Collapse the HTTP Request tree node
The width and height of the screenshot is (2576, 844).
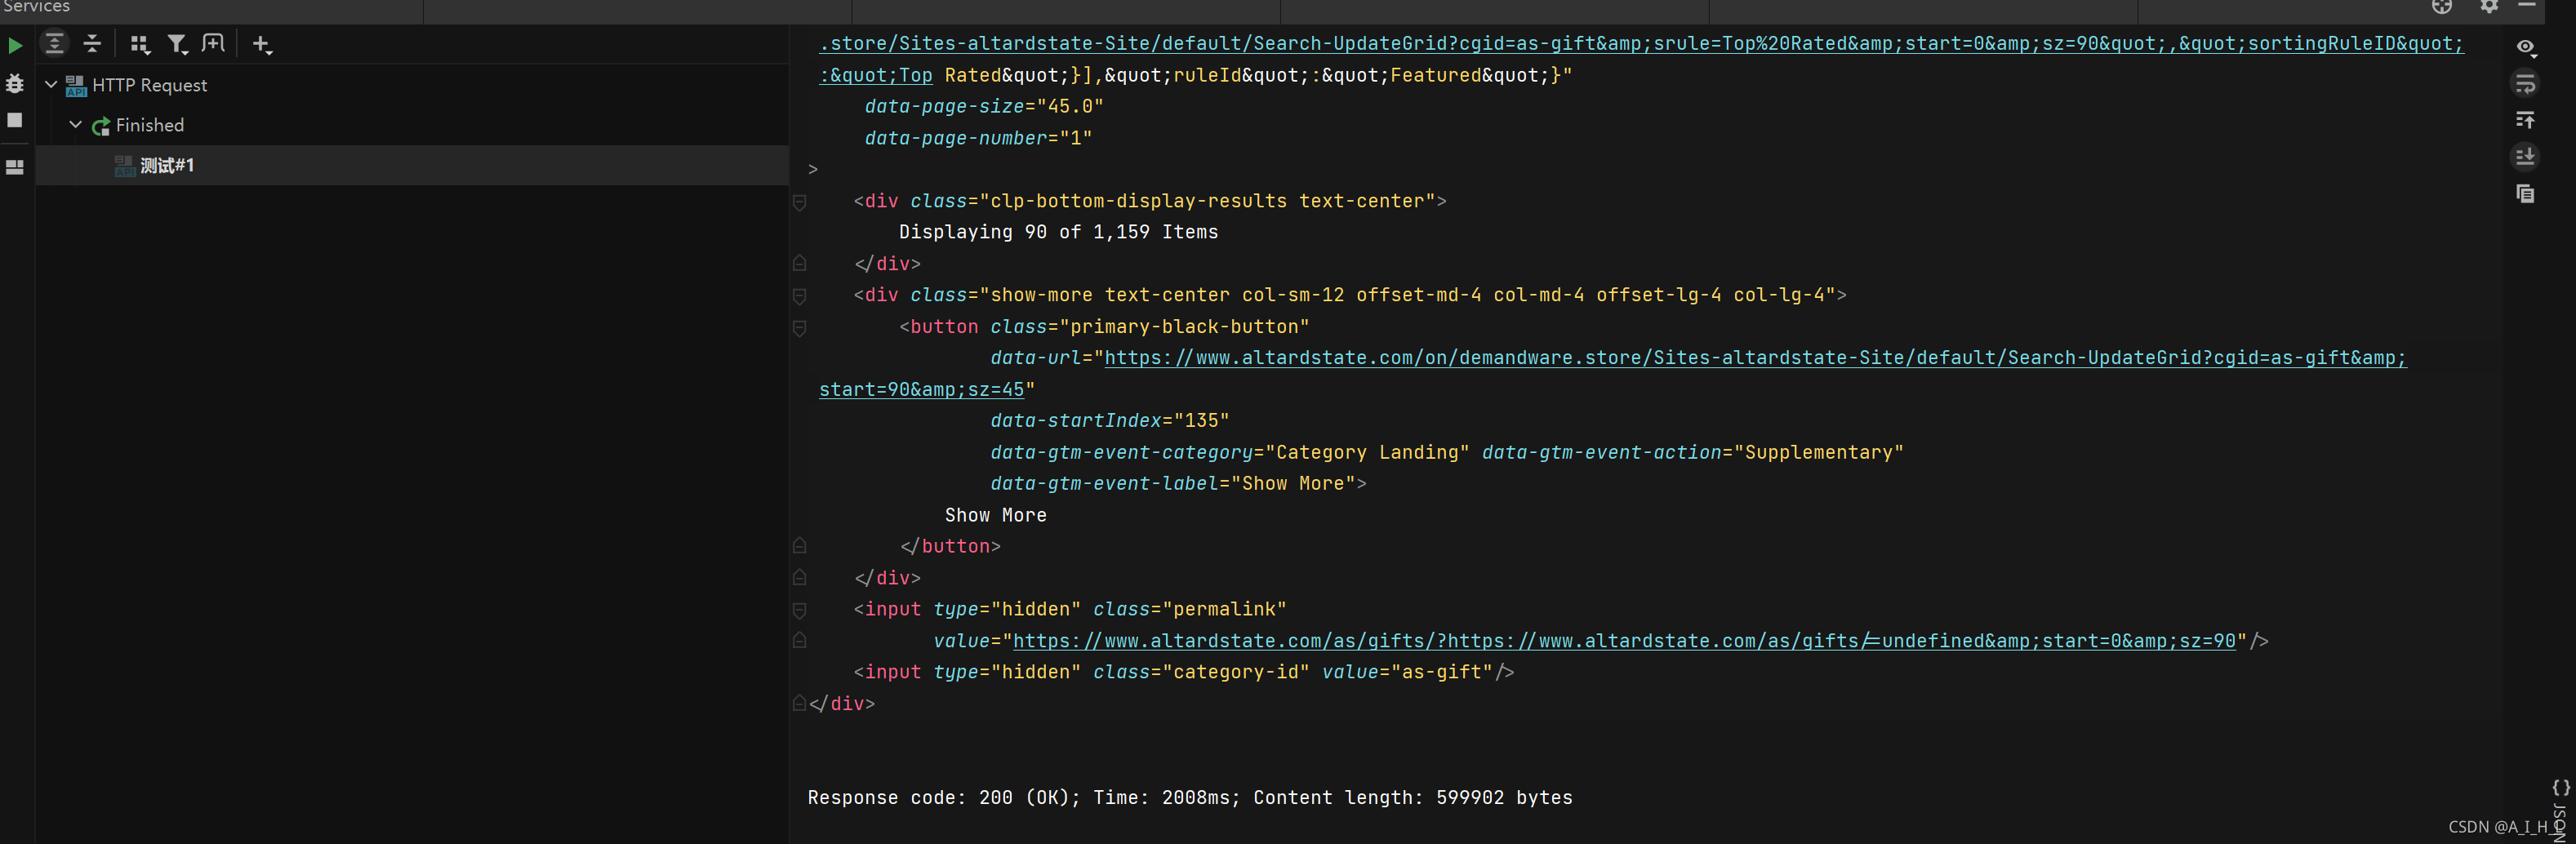pyautogui.click(x=51, y=85)
